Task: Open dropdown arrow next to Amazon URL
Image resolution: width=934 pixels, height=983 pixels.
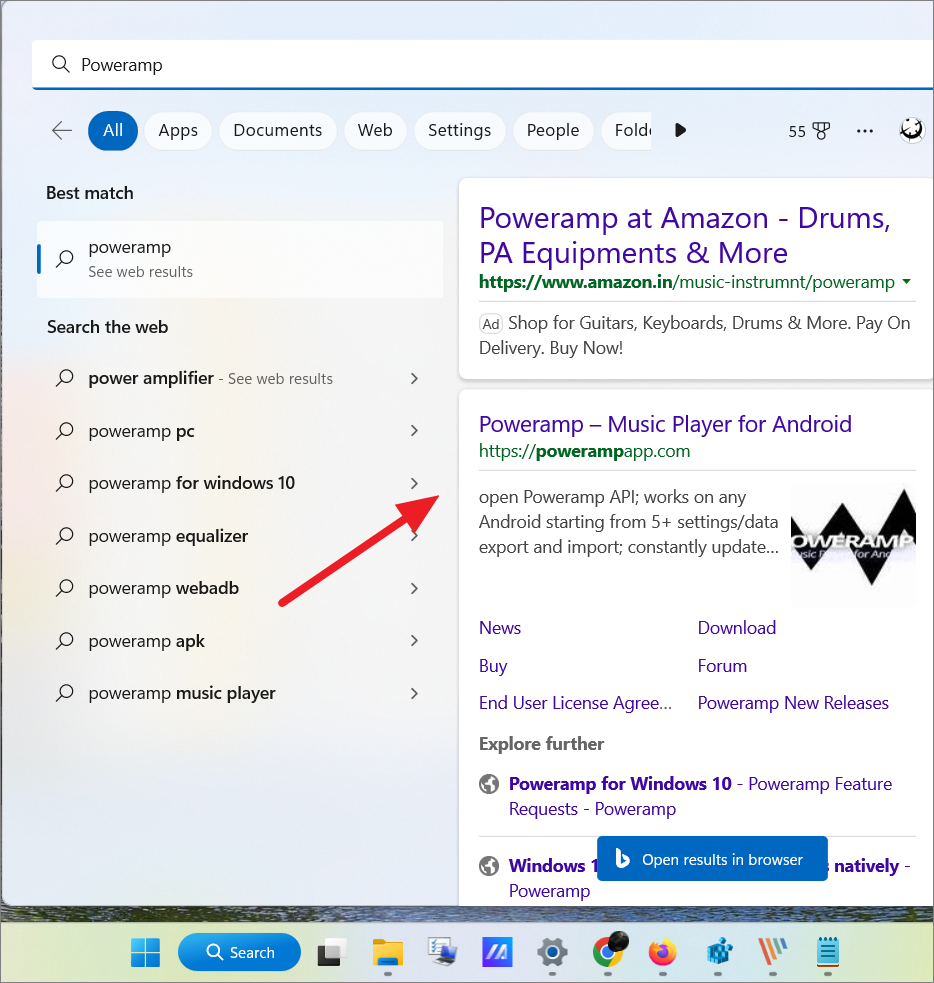Action: pos(906,282)
